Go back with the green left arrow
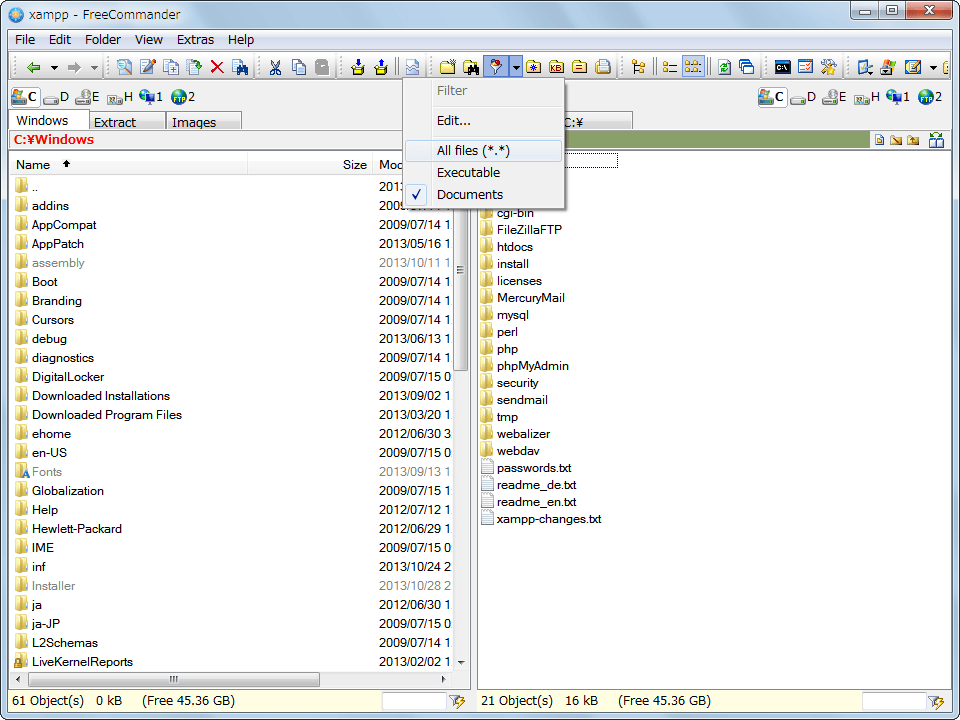 tap(34, 67)
